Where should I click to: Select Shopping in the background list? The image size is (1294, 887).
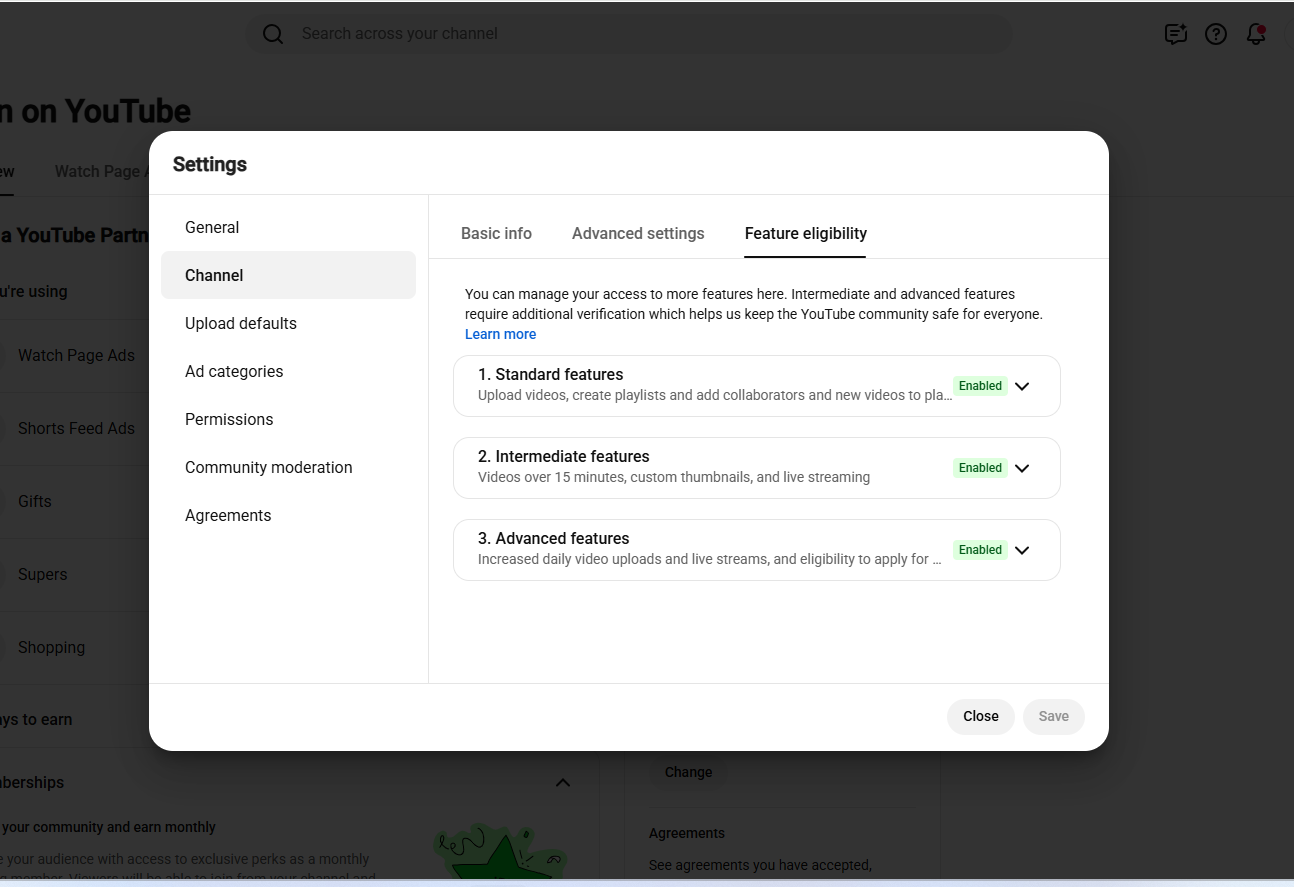pos(51,647)
